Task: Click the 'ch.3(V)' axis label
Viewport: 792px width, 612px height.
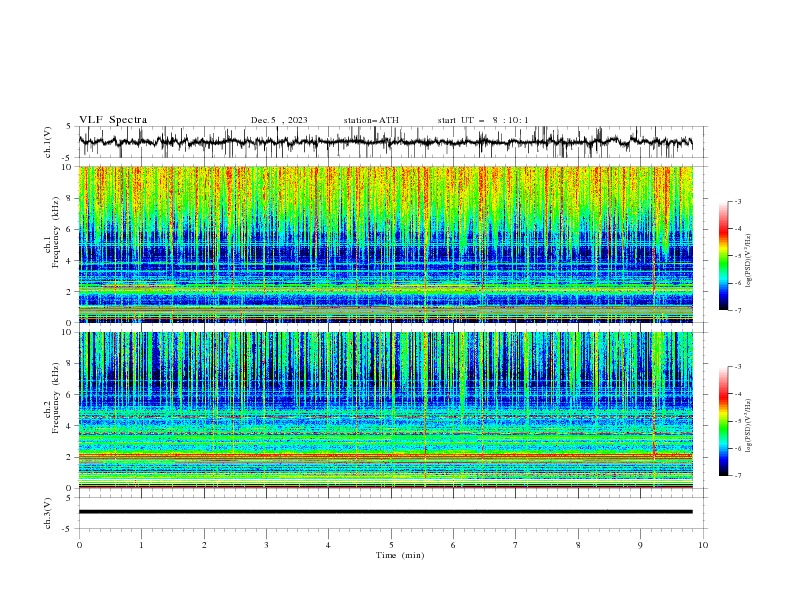Action: (x=48, y=514)
